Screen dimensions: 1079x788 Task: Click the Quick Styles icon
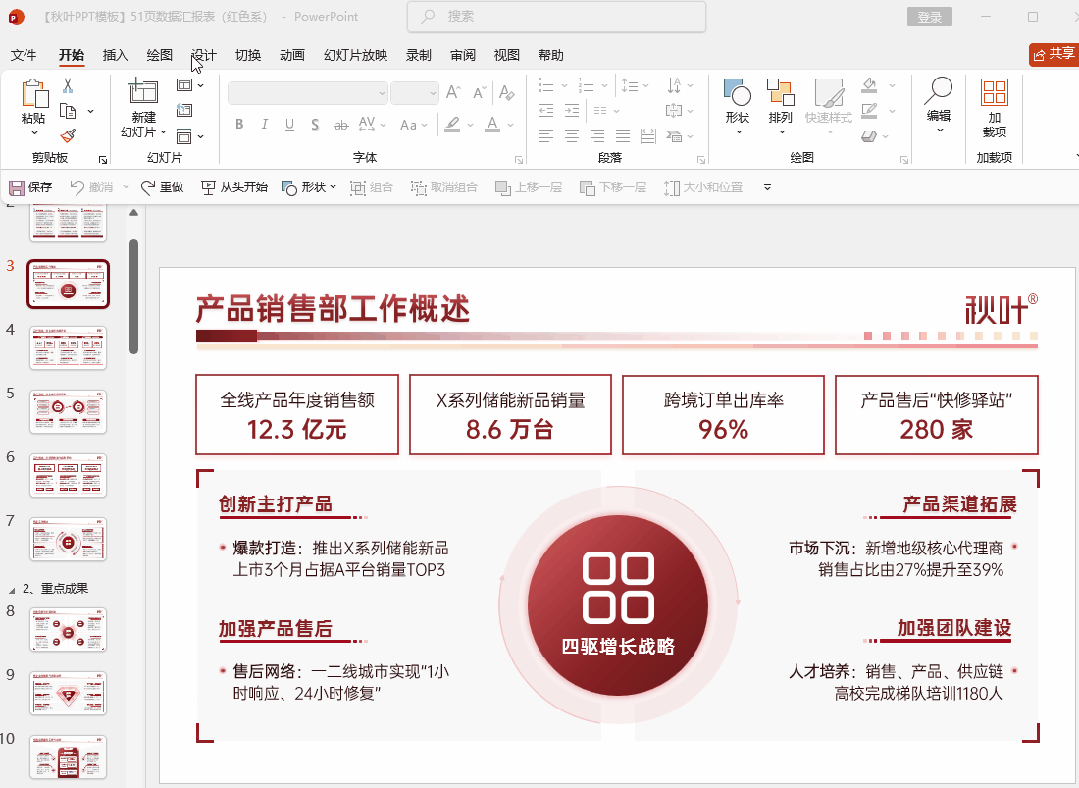829,92
